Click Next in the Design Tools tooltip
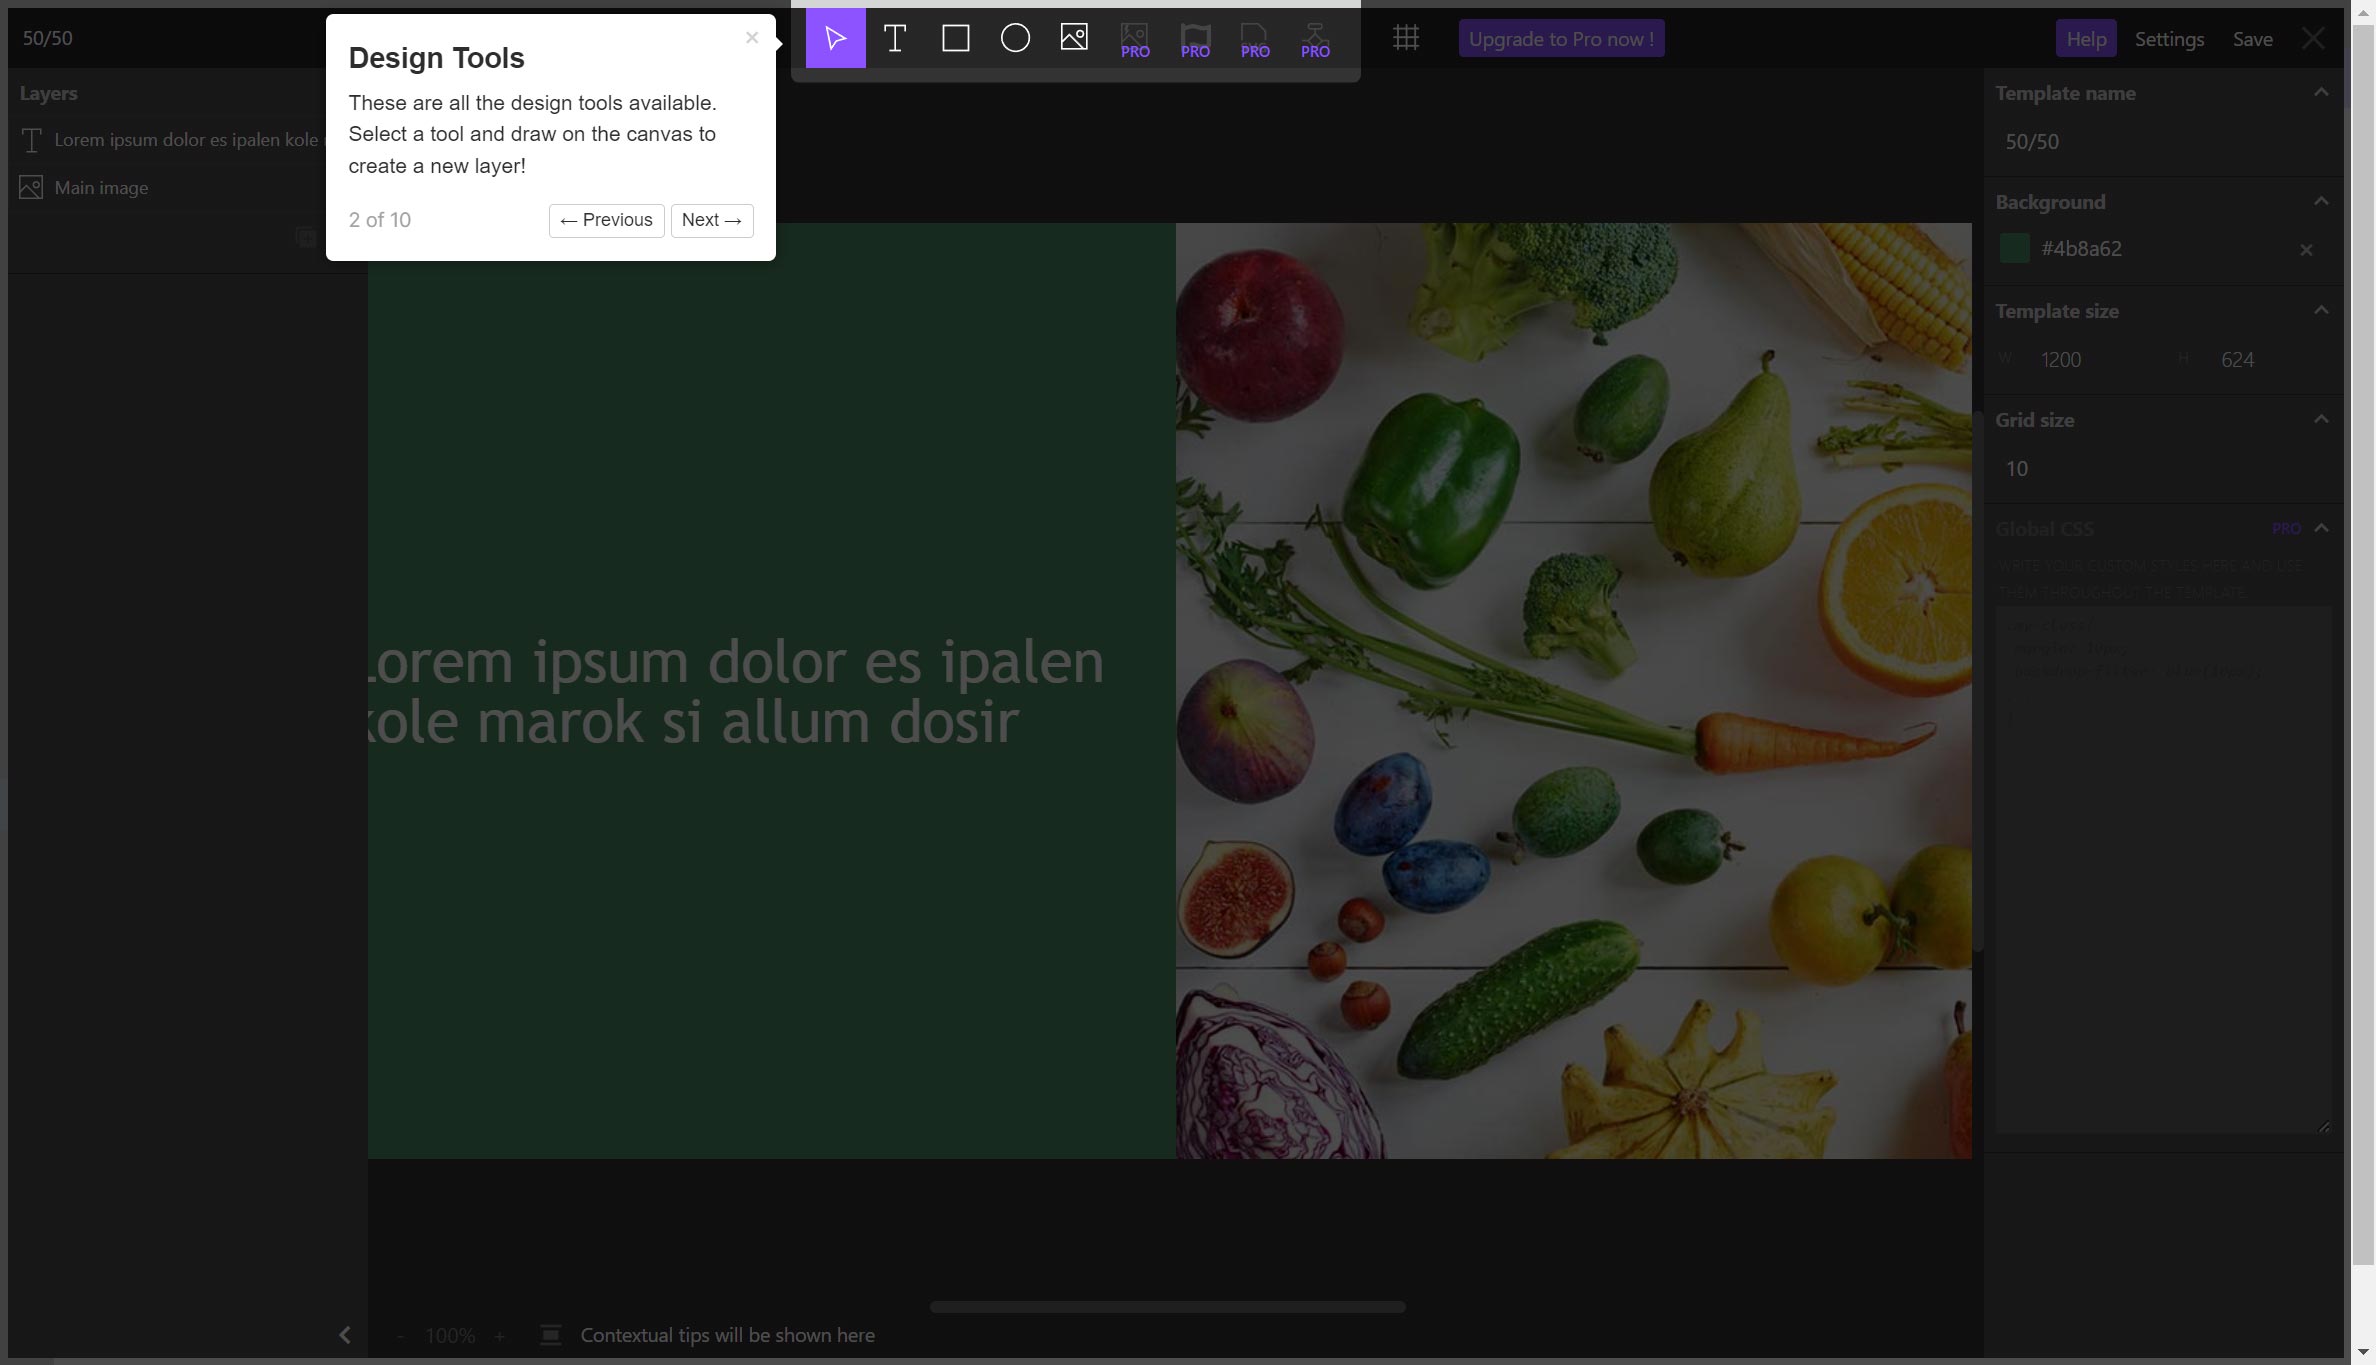Viewport: 2376px width, 1365px height. coord(711,220)
